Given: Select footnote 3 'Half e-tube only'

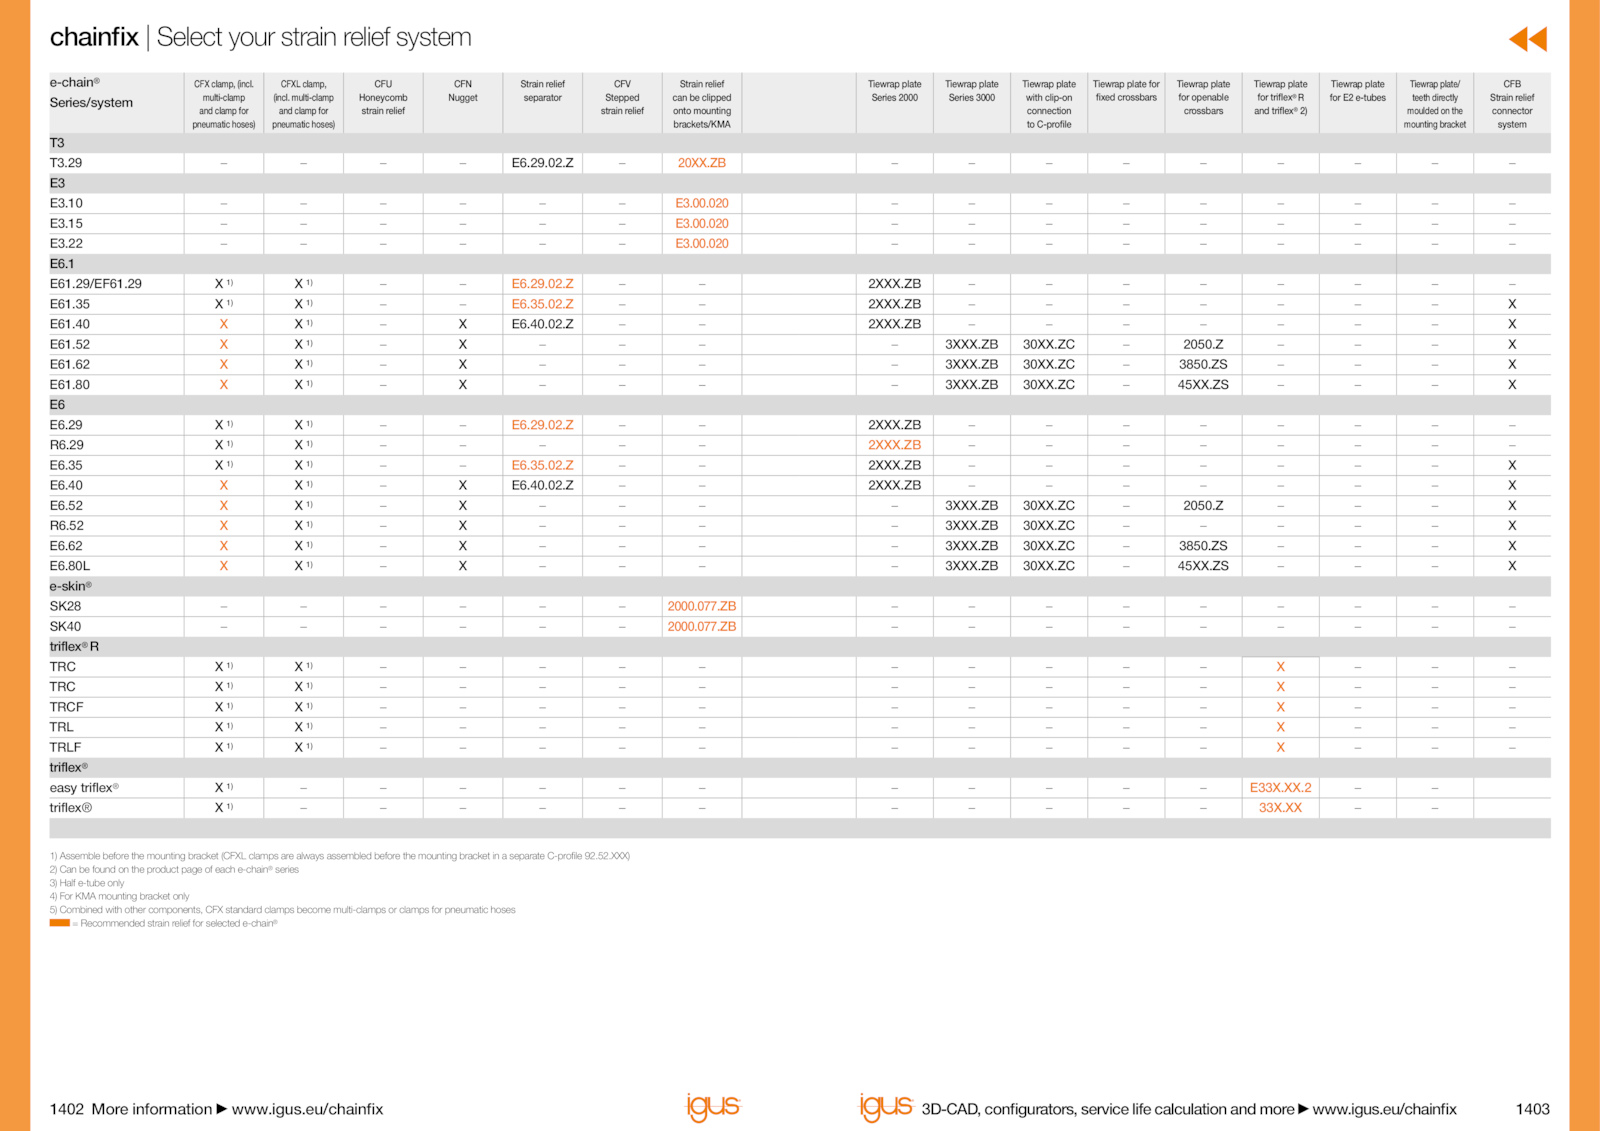Looking at the screenshot, I should [x=87, y=883].
